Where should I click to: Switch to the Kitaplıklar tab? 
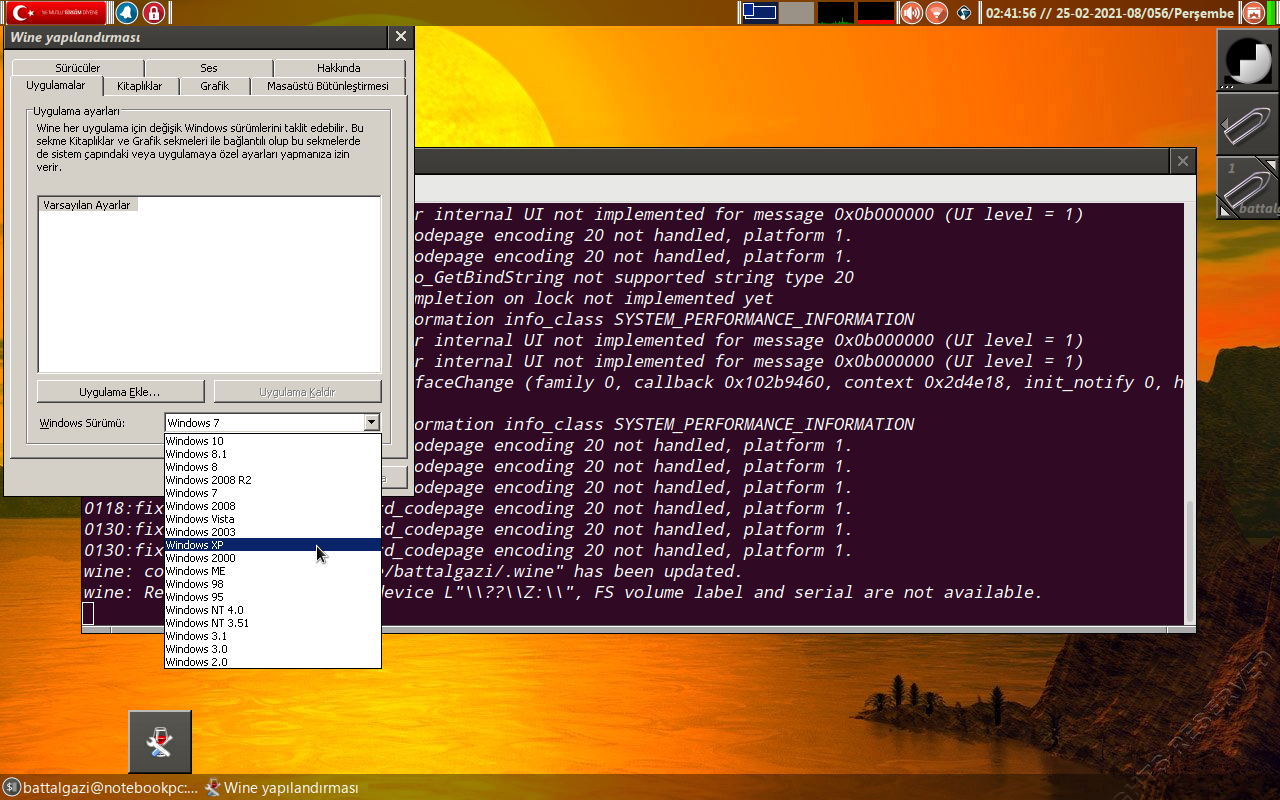point(139,86)
